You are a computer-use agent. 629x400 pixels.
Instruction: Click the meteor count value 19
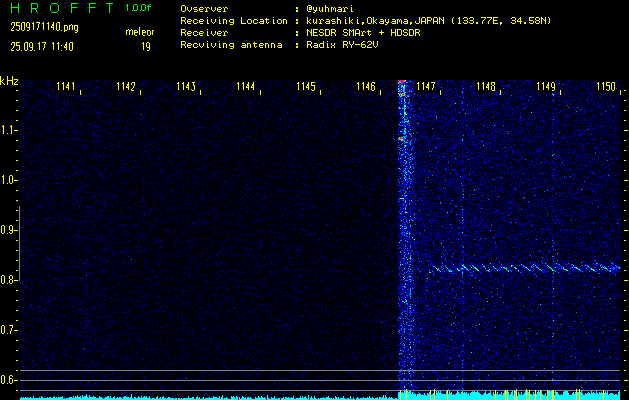coord(146,47)
